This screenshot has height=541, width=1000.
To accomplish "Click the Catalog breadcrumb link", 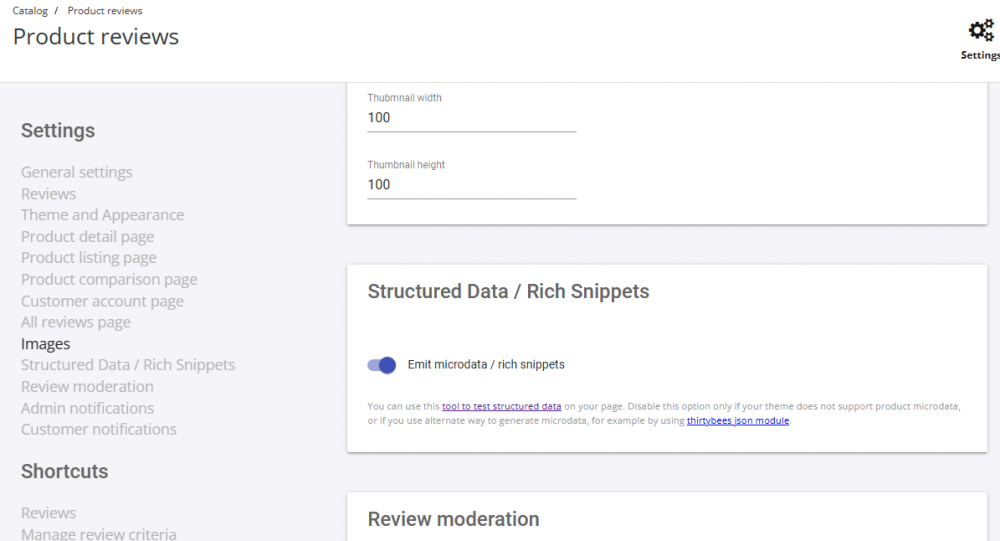I will pos(30,11).
